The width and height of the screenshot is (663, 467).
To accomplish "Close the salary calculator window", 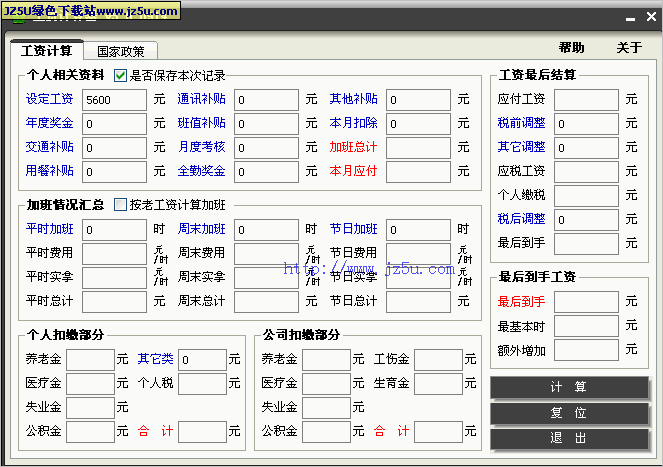I will point(651,17).
